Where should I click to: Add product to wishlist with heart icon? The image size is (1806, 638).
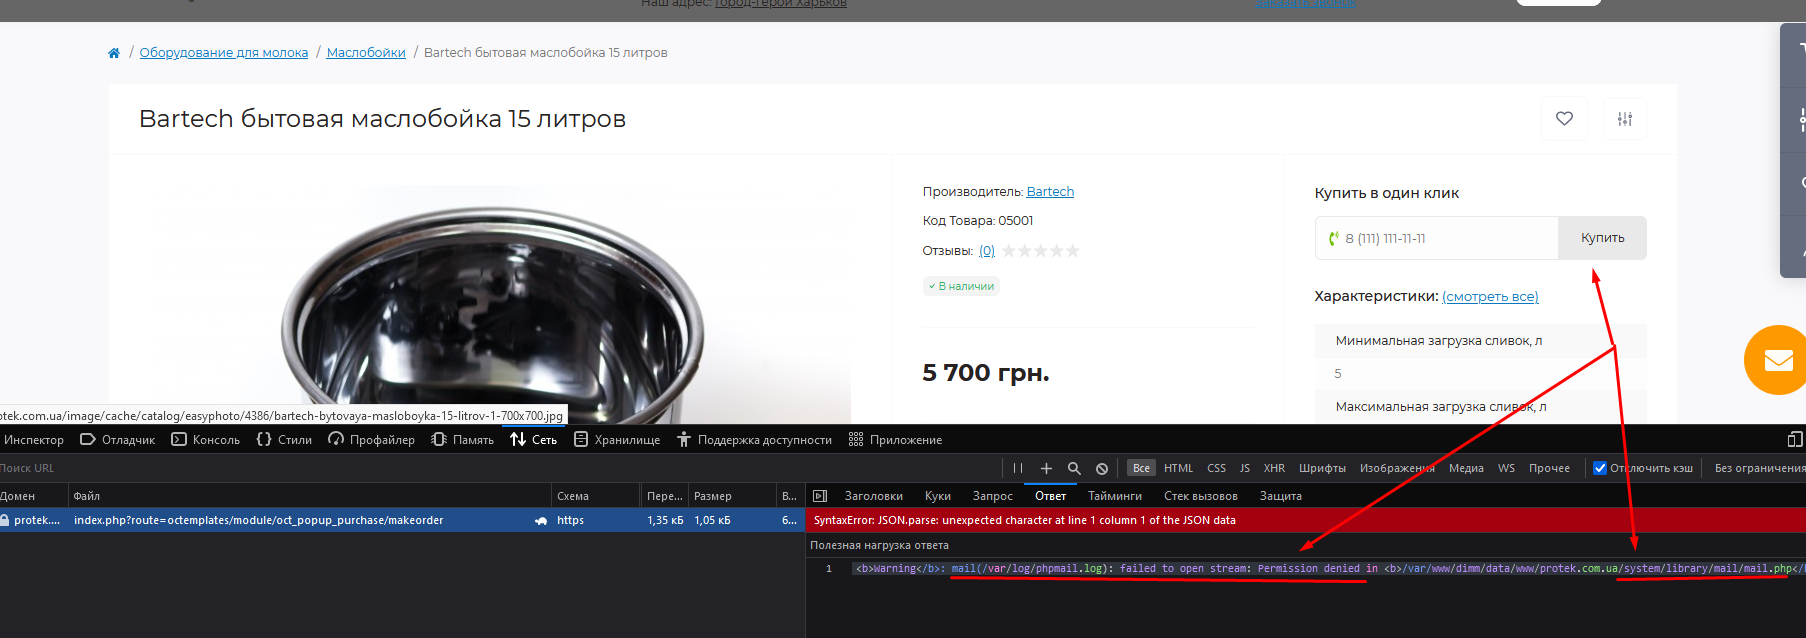1564,119
